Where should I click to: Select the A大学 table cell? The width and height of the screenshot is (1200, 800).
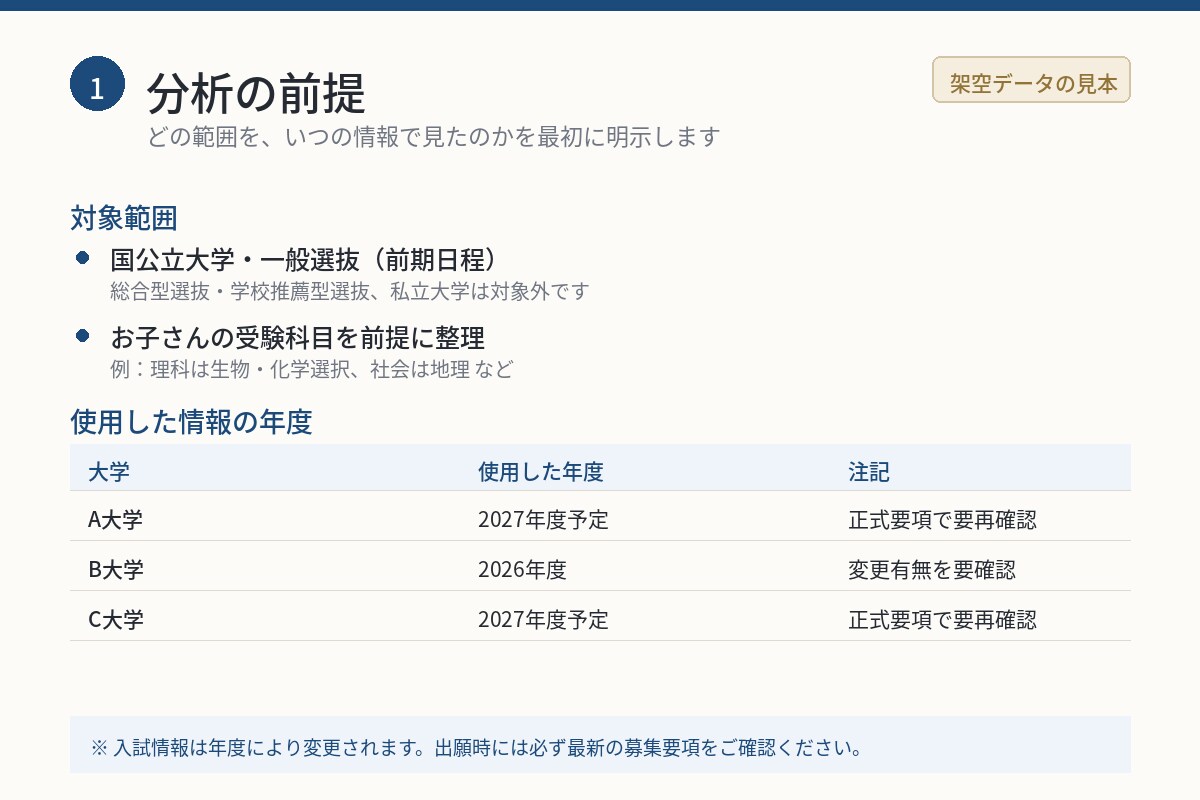116,520
